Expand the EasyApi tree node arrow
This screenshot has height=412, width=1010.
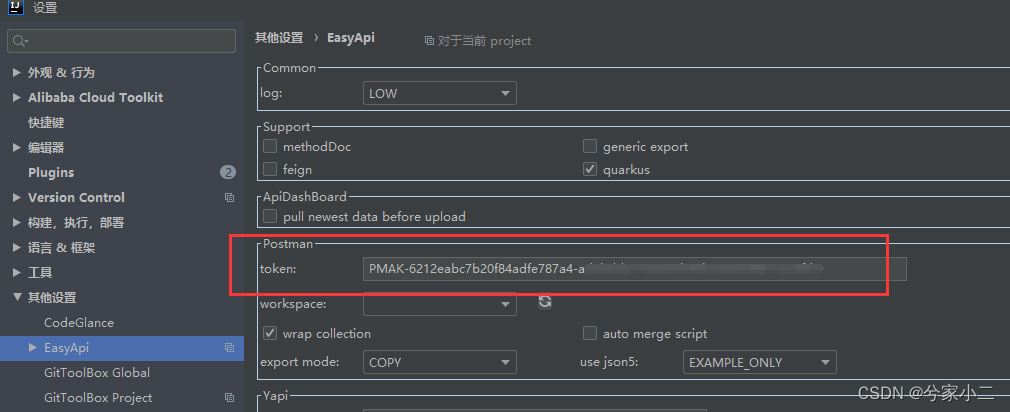click(33, 348)
